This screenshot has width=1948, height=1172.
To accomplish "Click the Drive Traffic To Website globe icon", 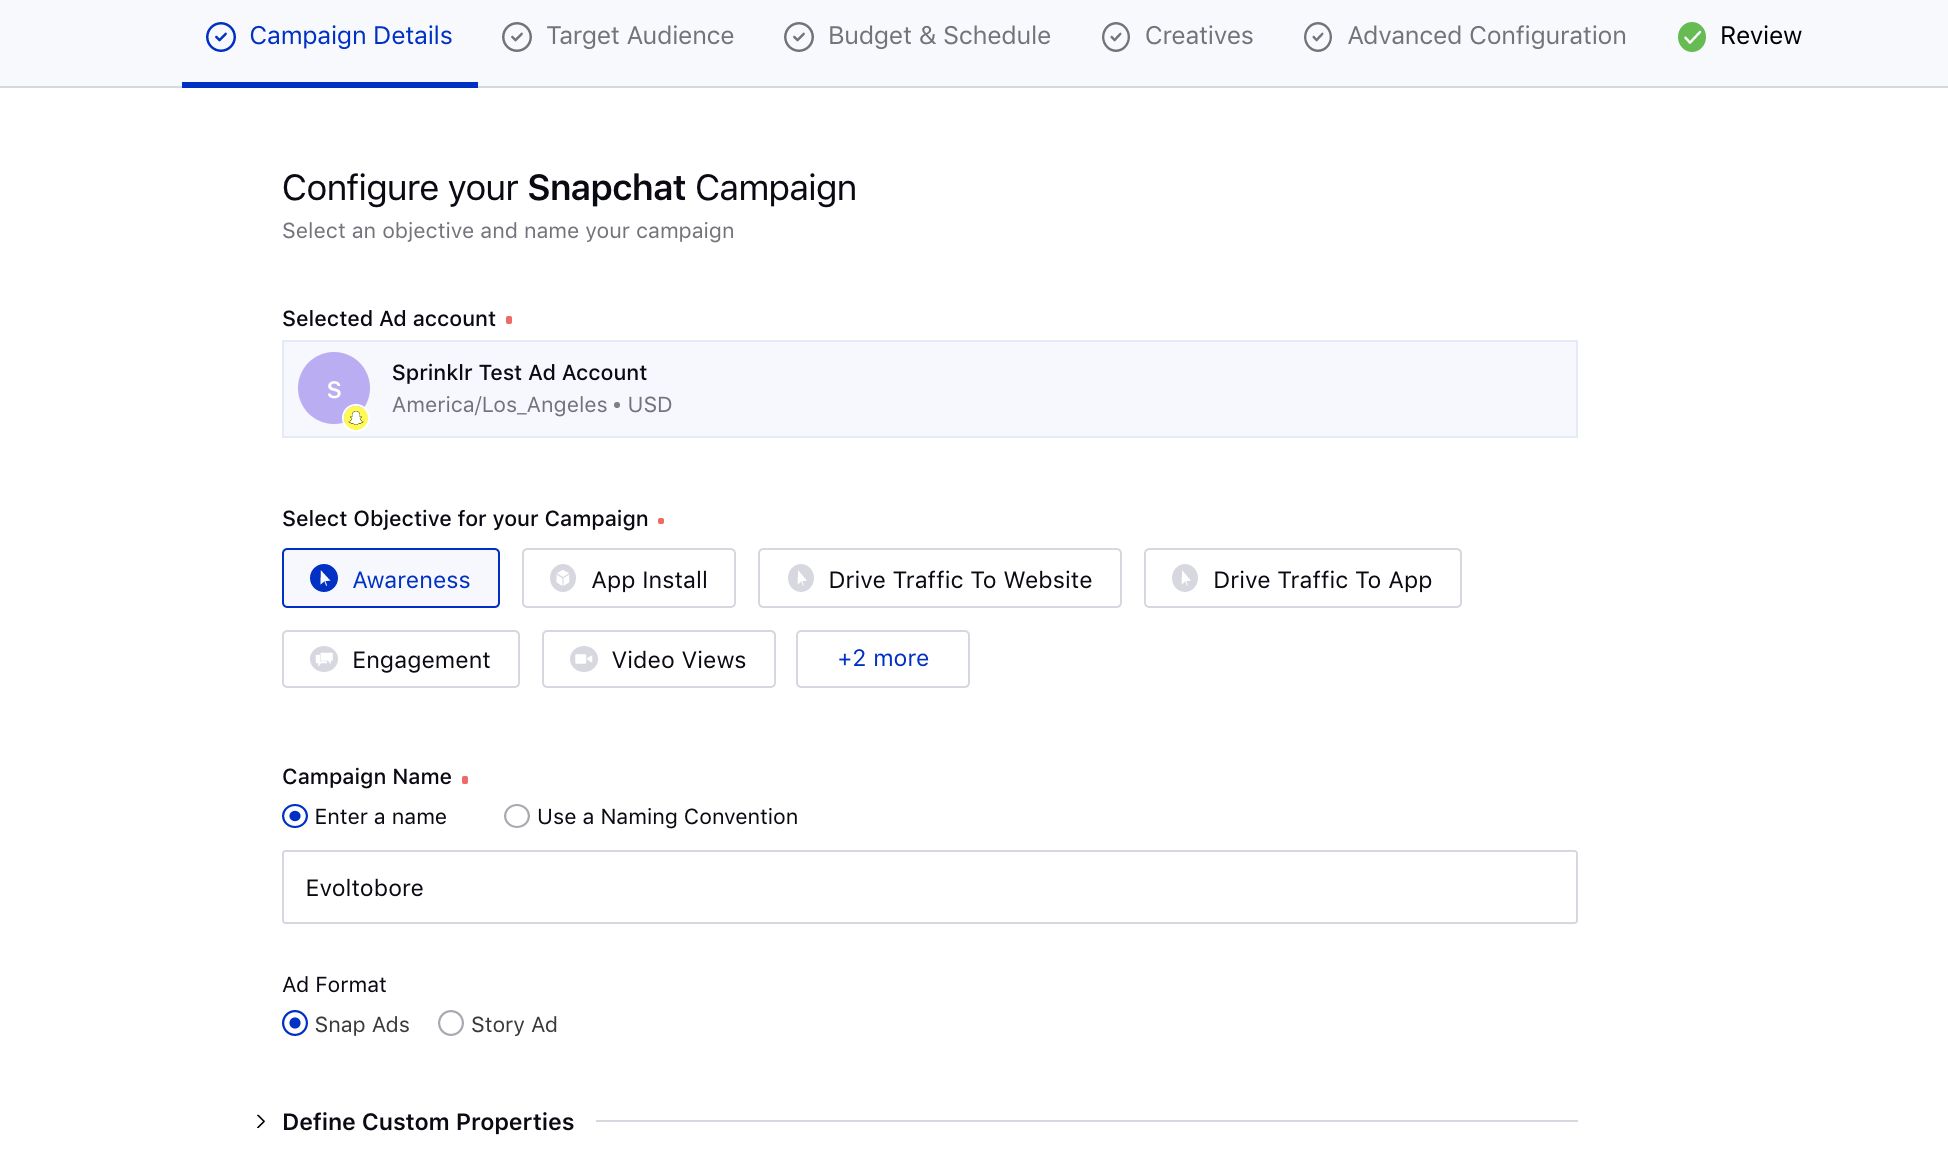I will 800,578.
